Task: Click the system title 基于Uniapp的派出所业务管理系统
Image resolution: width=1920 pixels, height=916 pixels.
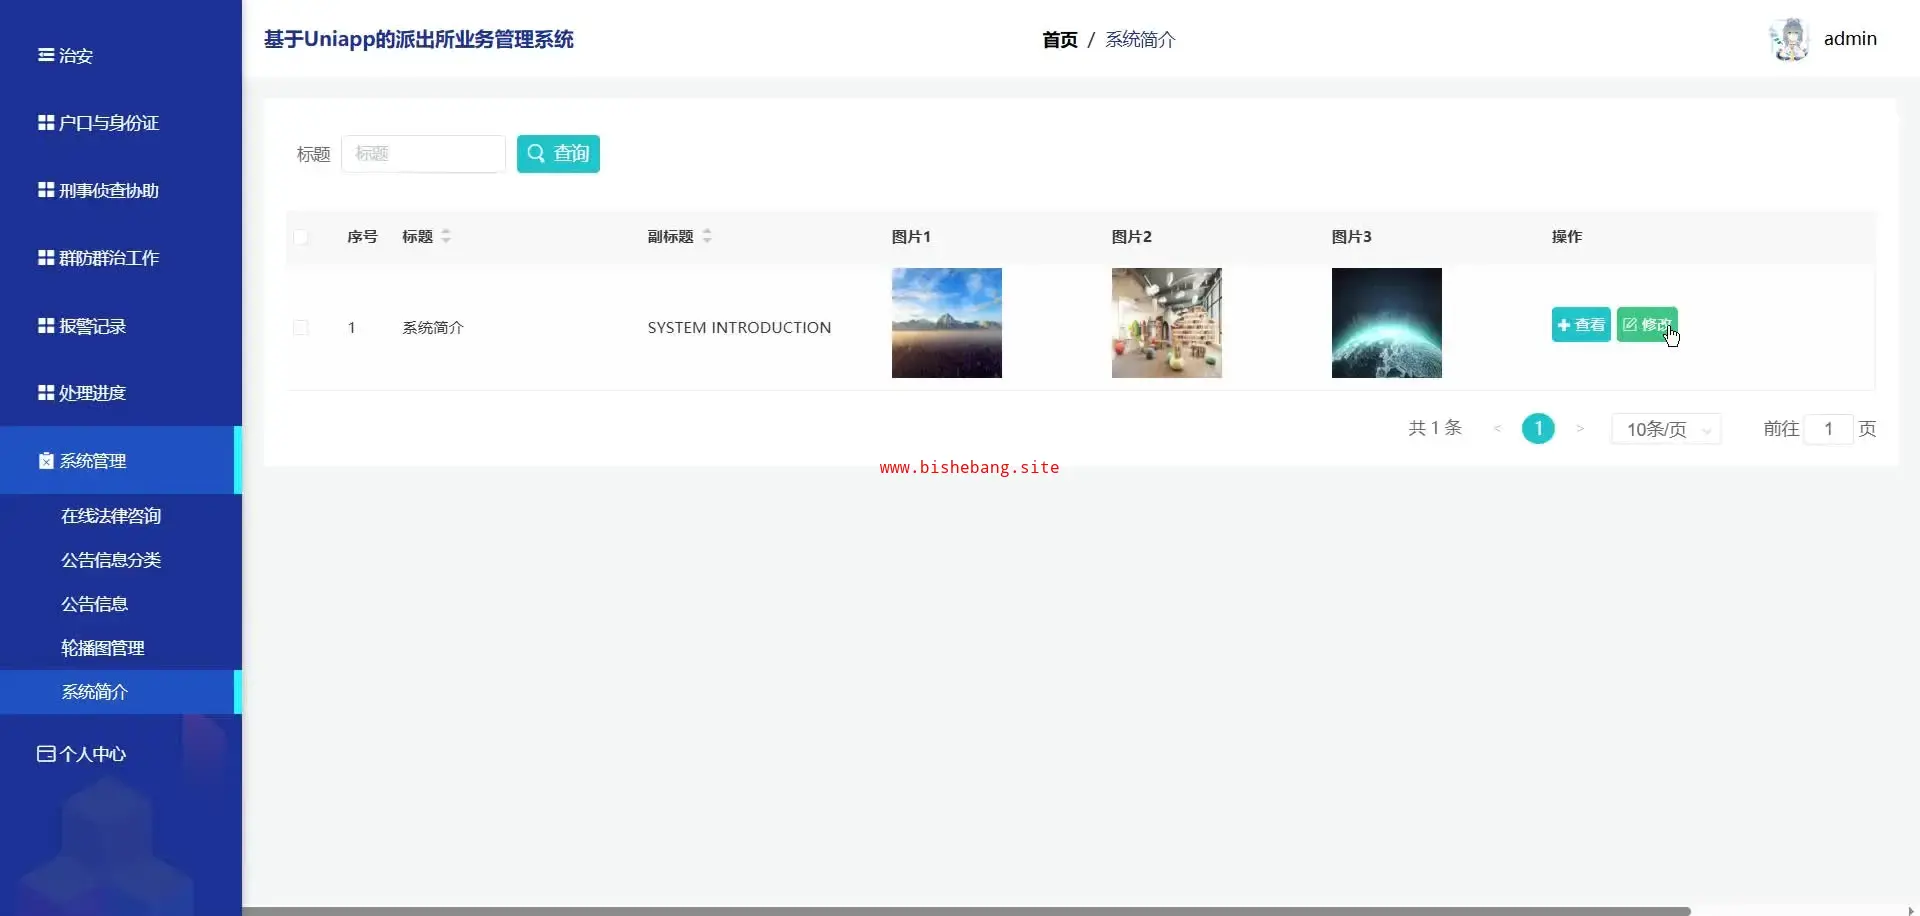Action: point(419,40)
